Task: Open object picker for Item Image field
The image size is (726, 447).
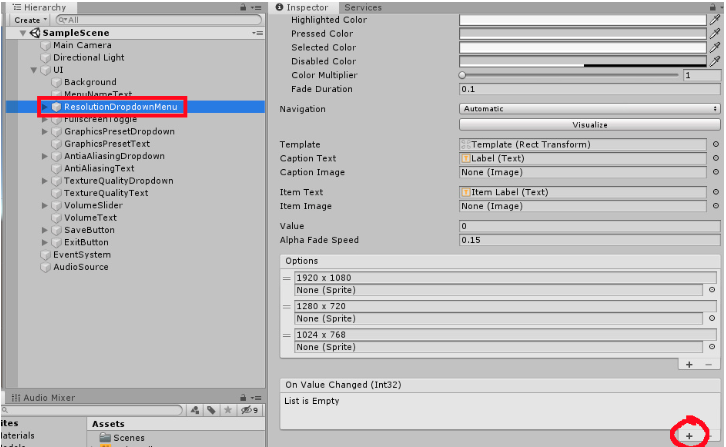Action: 715,207
